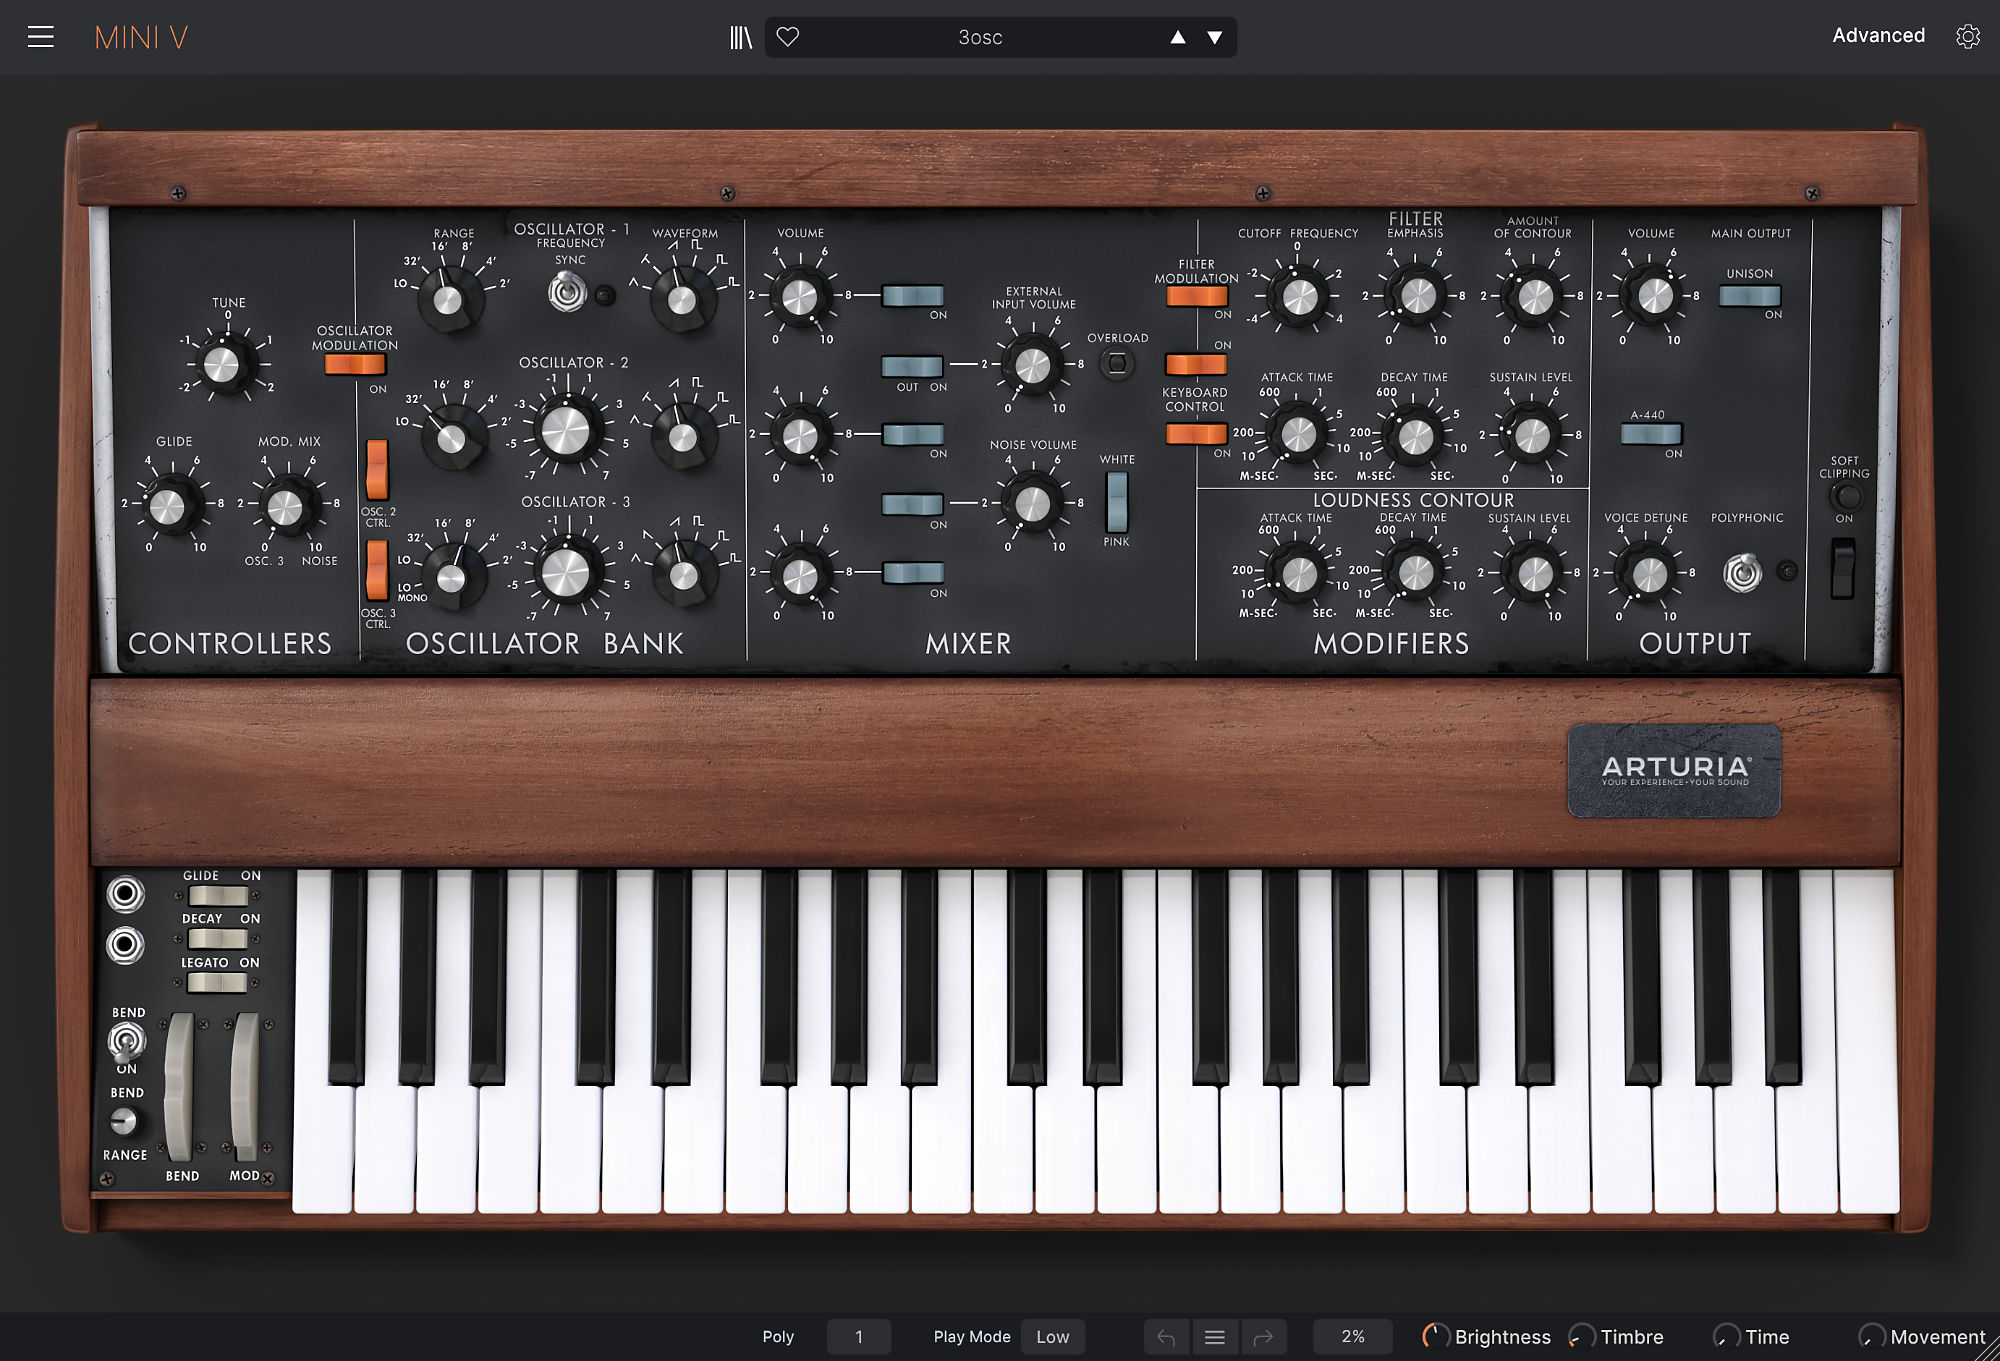Open the settings gear icon

click(x=1967, y=37)
